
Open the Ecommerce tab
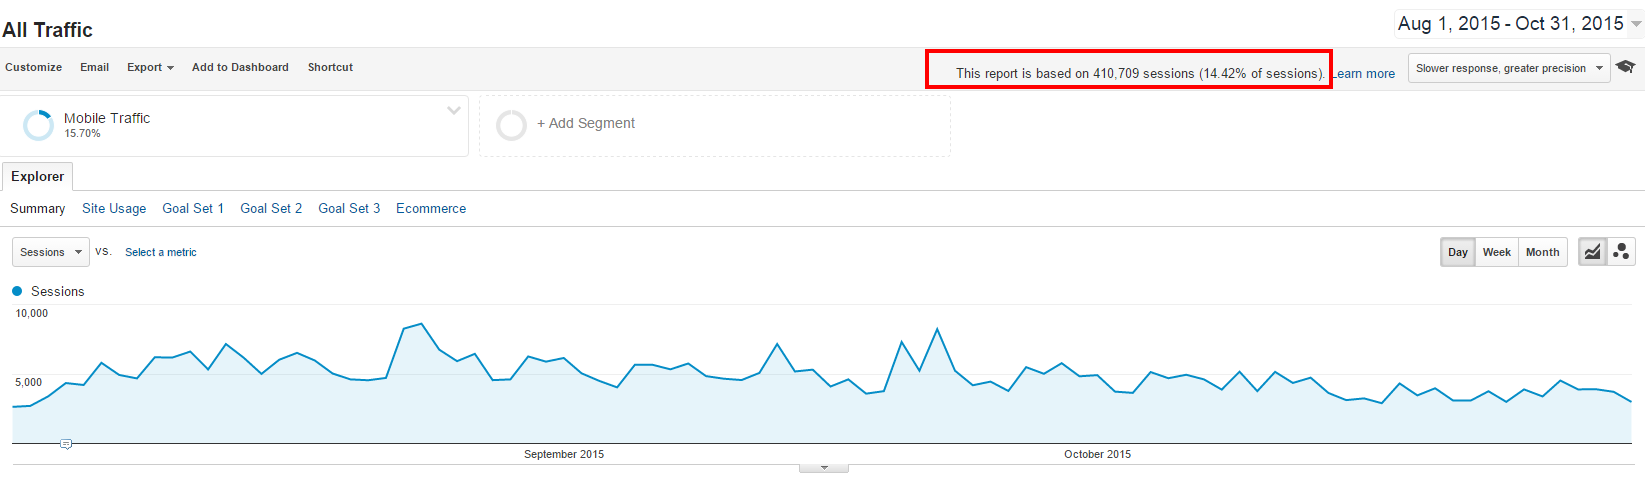point(431,208)
